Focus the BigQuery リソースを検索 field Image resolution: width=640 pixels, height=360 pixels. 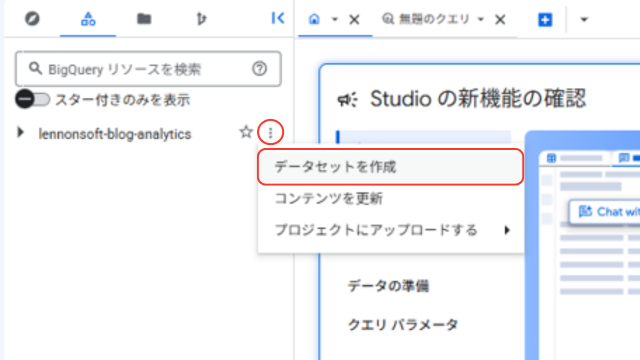[148, 69]
